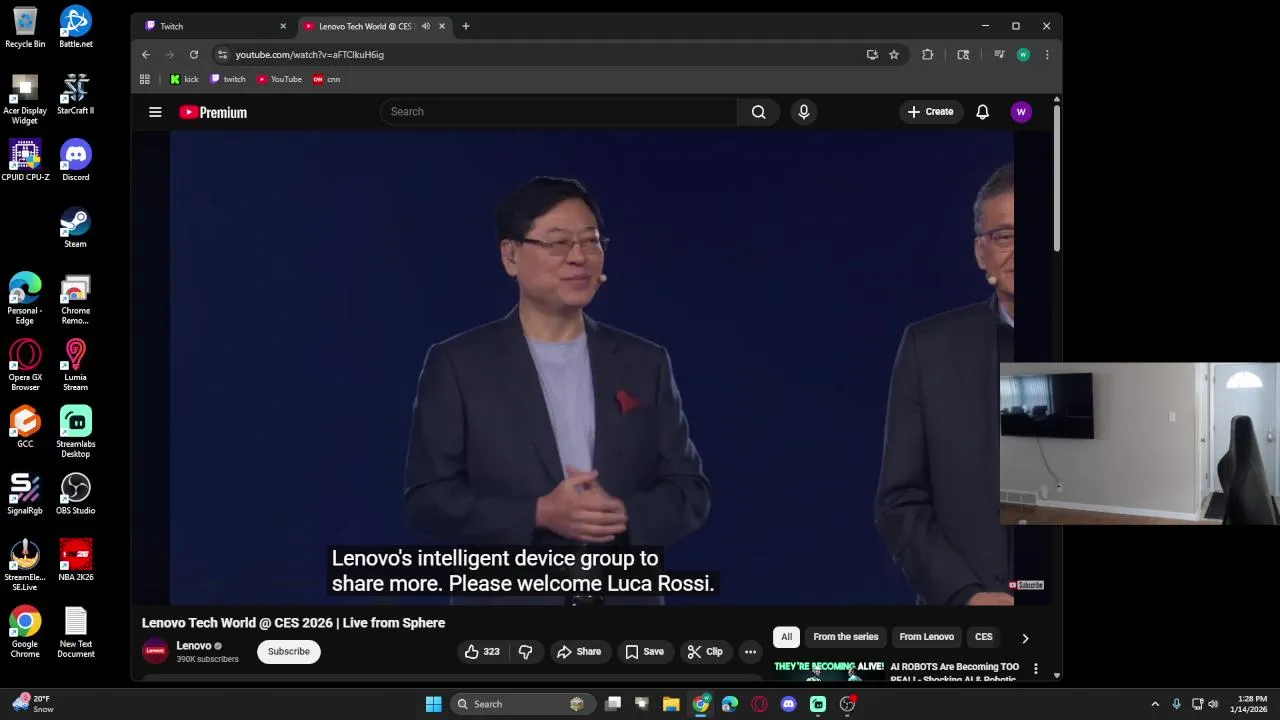The height and width of the screenshot is (720, 1280).
Task: Bookmark this tab with the star icon
Action: (x=894, y=54)
